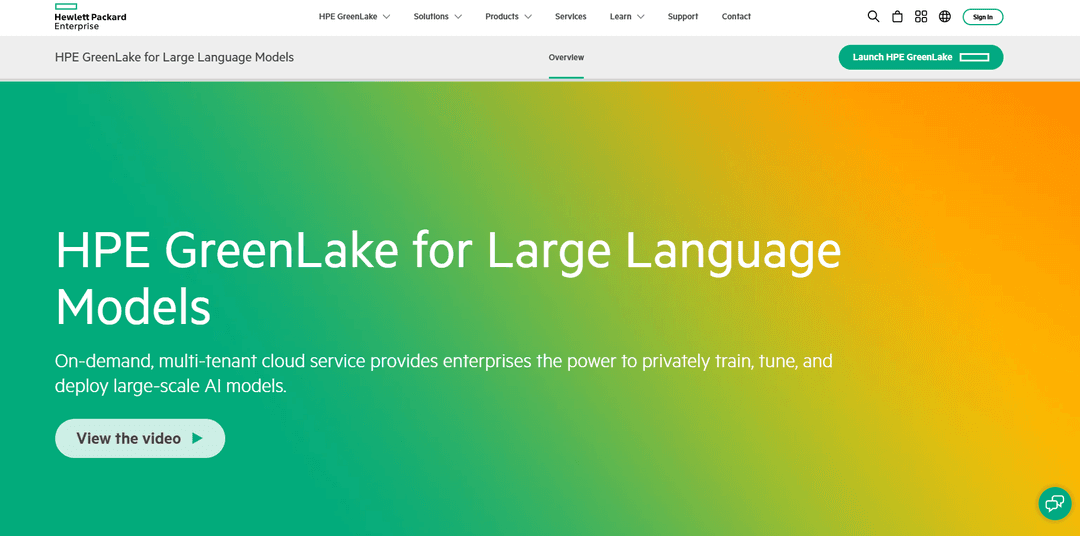Open the Contact menu item

pos(736,17)
